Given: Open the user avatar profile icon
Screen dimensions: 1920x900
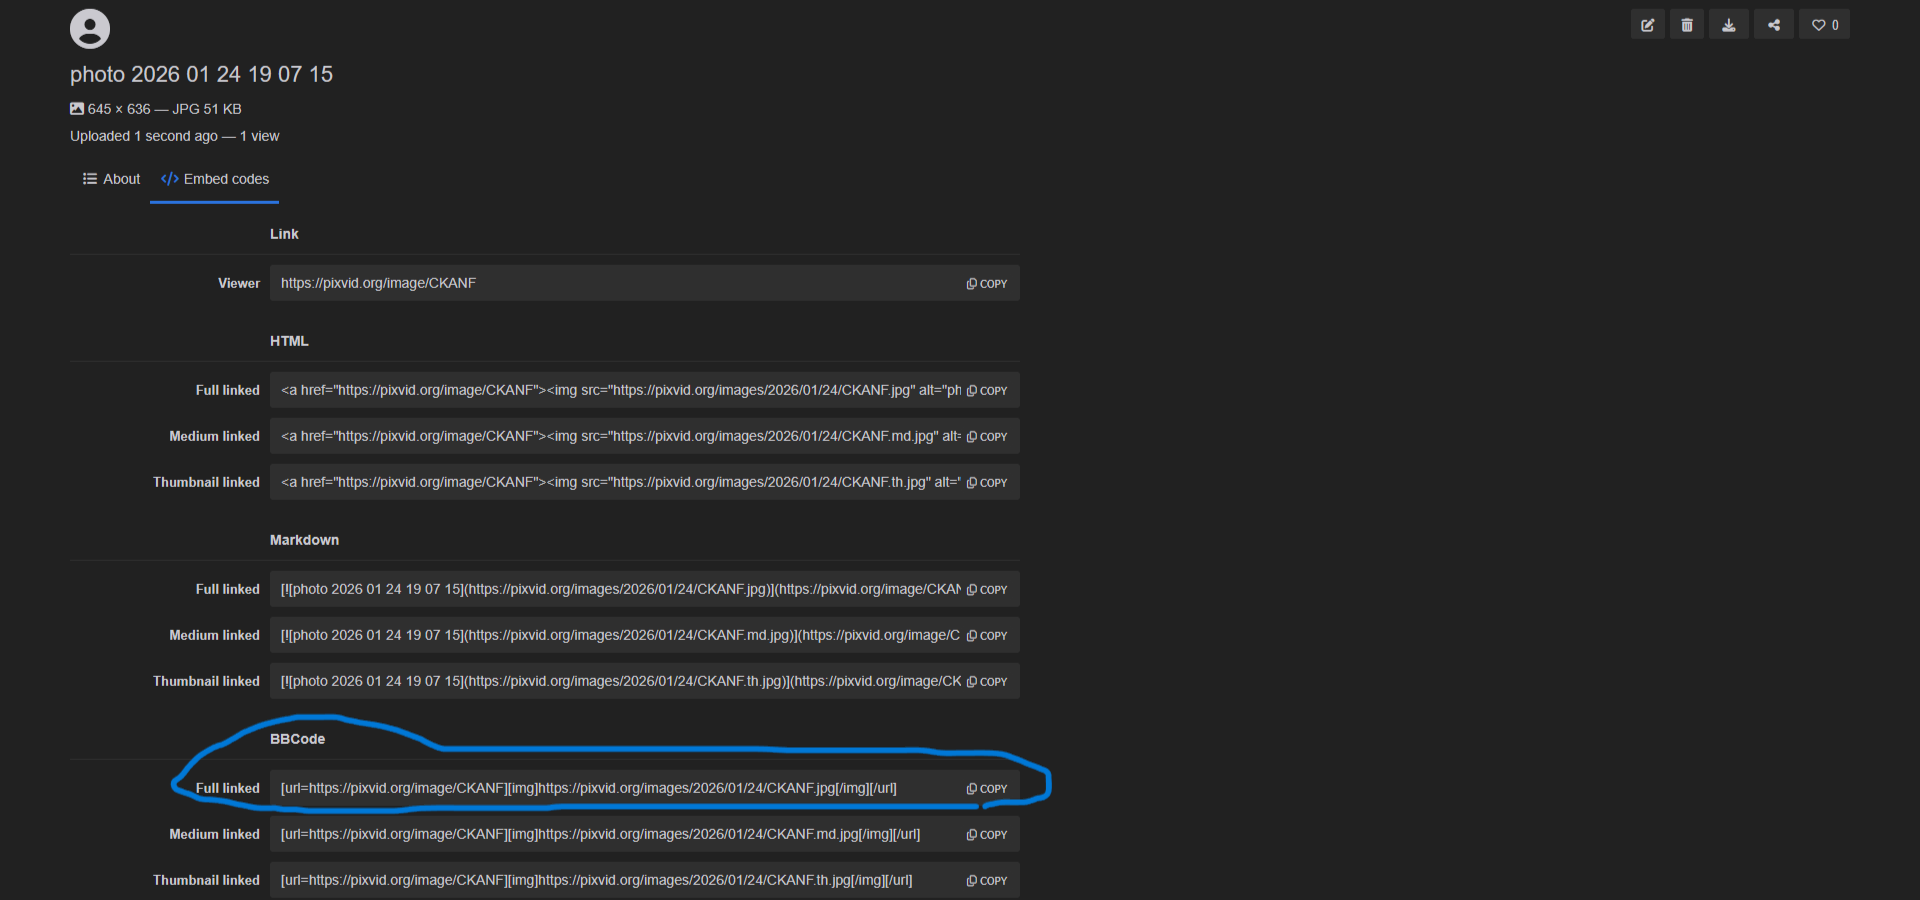Looking at the screenshot, I should click(90, 29).
